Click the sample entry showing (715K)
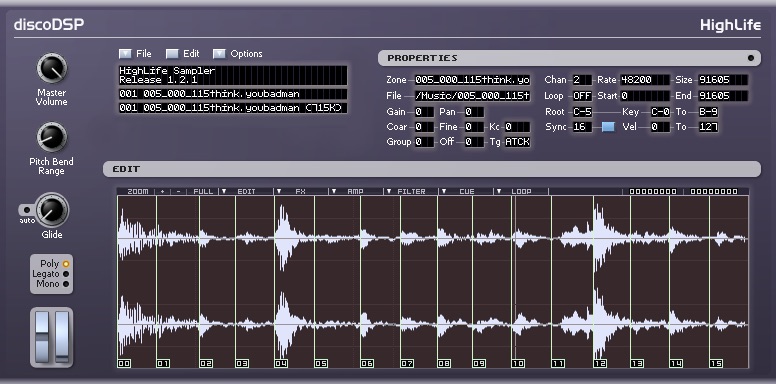Screen dimensions: 776x384 pyautogui.click(x=233, y=108)
